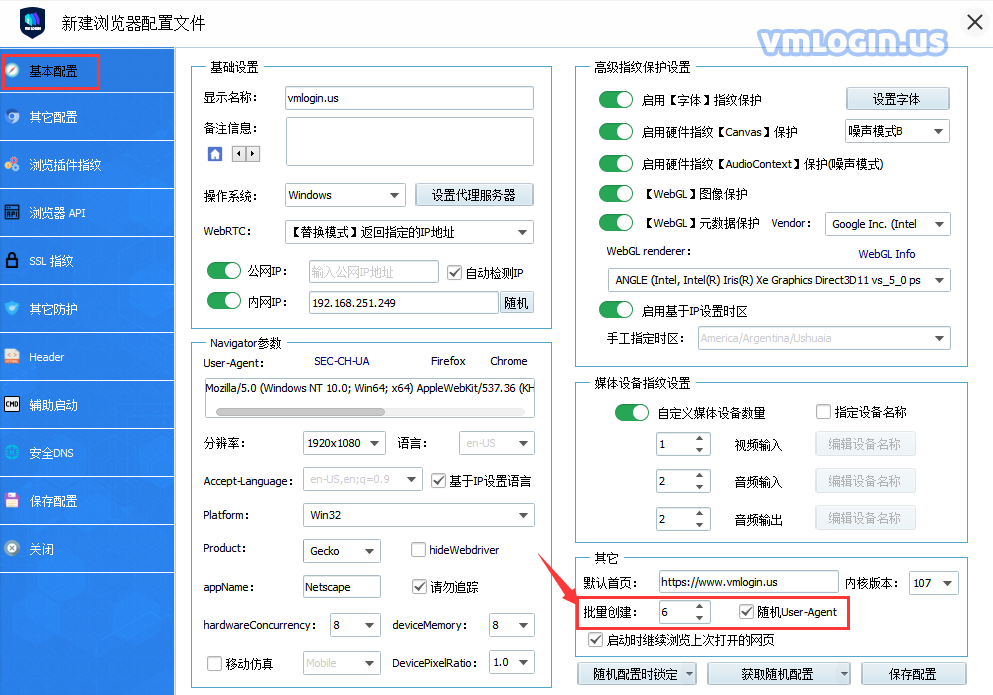The width and height of the screenshot is (993, 695).
Task: Open 内核版本 107 dropdown
Action: (933, 583)
